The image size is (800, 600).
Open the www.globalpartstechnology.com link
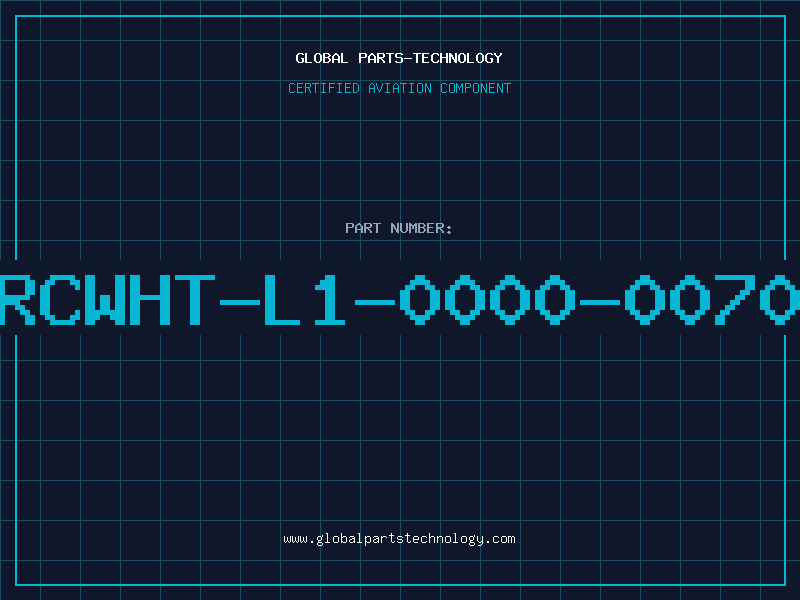click(x=399, y=539)
